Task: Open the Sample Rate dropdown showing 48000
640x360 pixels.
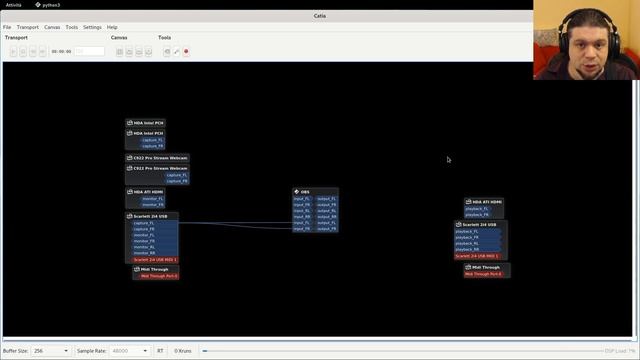Action: click(x=129, y=351)
